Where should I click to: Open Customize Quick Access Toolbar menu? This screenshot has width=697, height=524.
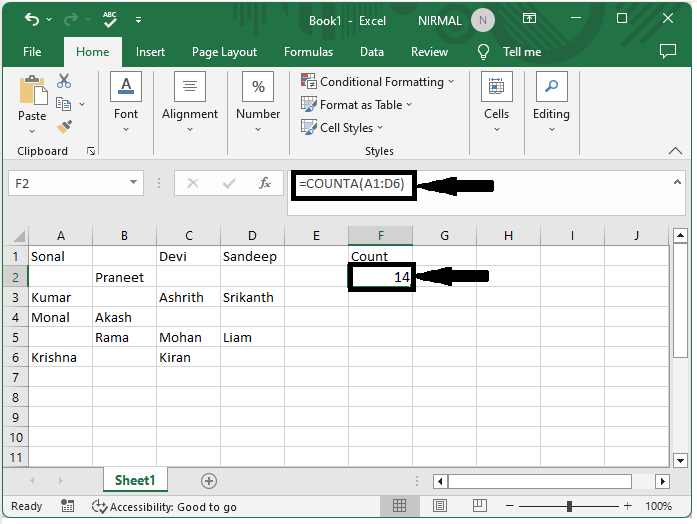tap(139, 20)
